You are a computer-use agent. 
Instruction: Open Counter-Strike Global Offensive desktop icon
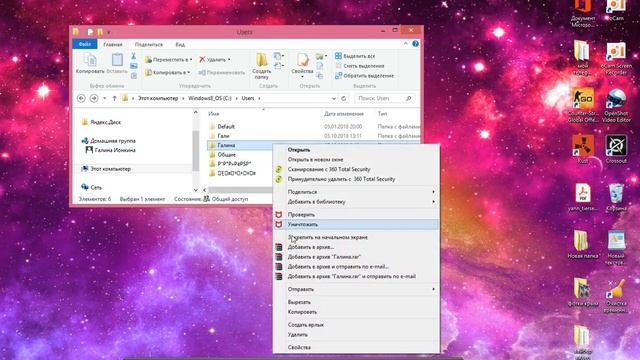coord(583,105)
